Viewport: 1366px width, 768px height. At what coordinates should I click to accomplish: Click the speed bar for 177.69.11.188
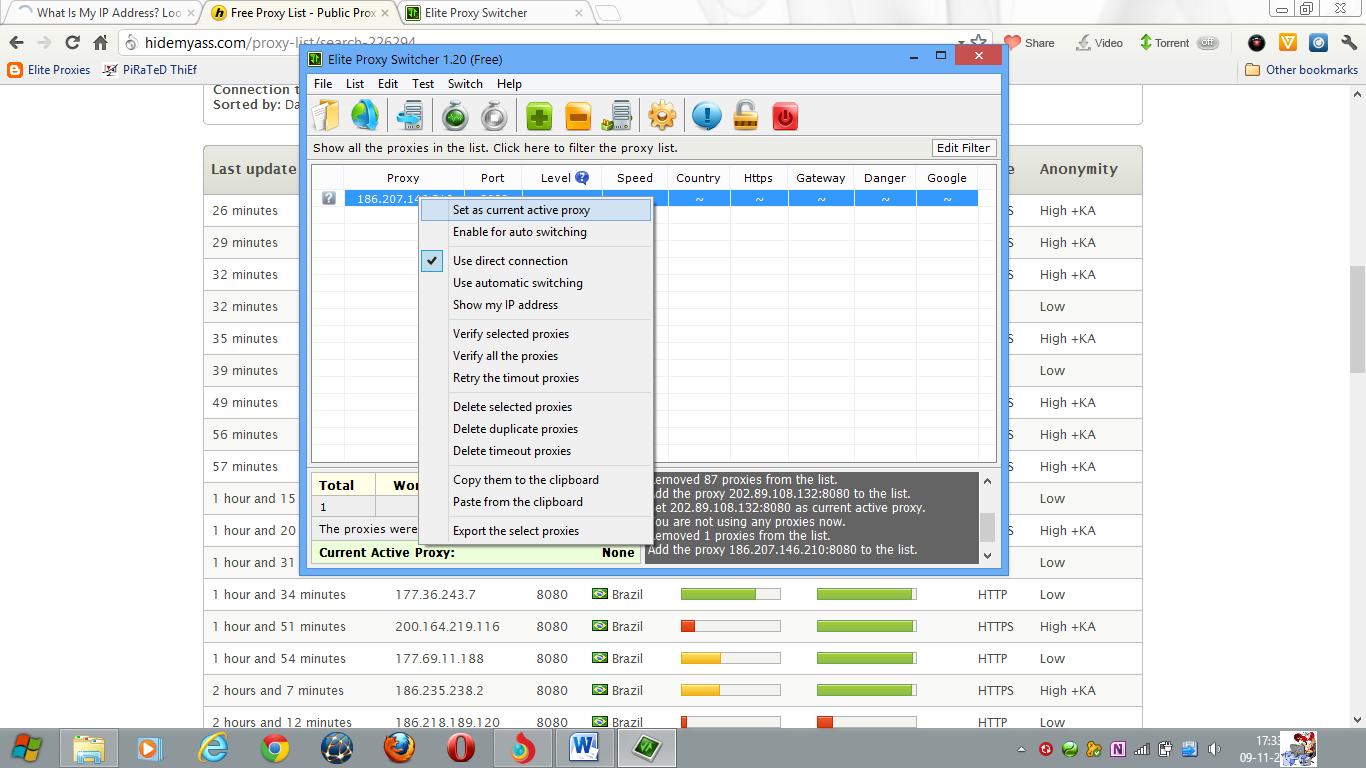[730, 658]
